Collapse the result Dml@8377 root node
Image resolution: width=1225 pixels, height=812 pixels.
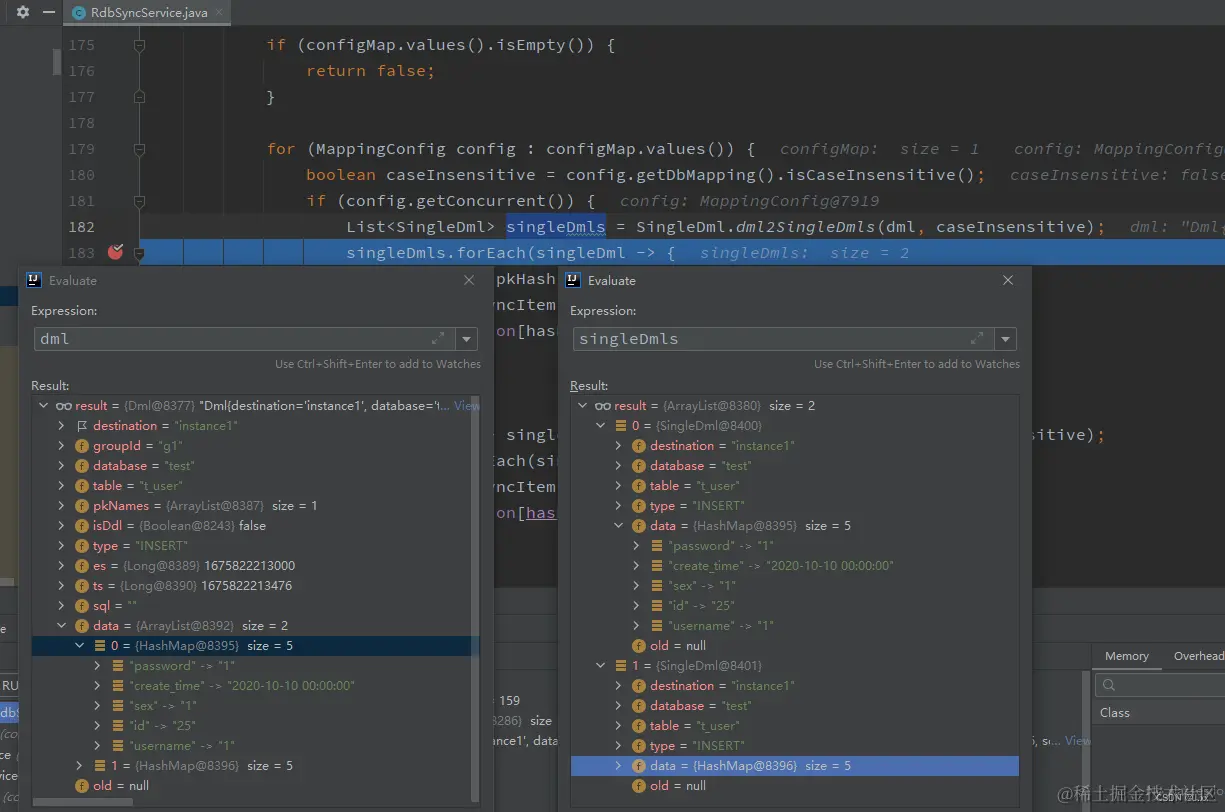tap(43, 406)
